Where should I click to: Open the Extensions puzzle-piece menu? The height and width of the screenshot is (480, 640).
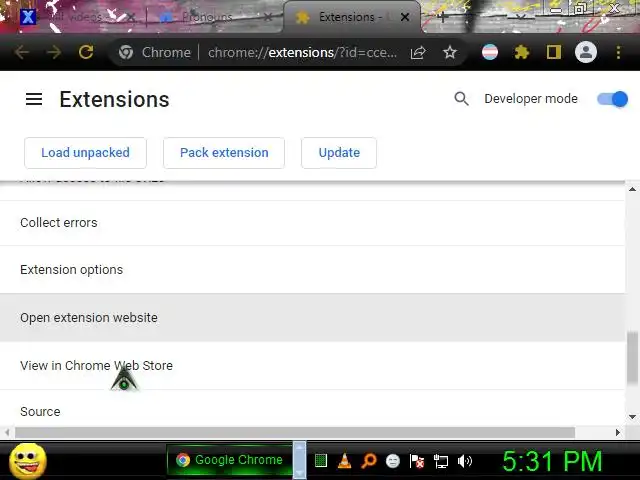tap(522, 52)
